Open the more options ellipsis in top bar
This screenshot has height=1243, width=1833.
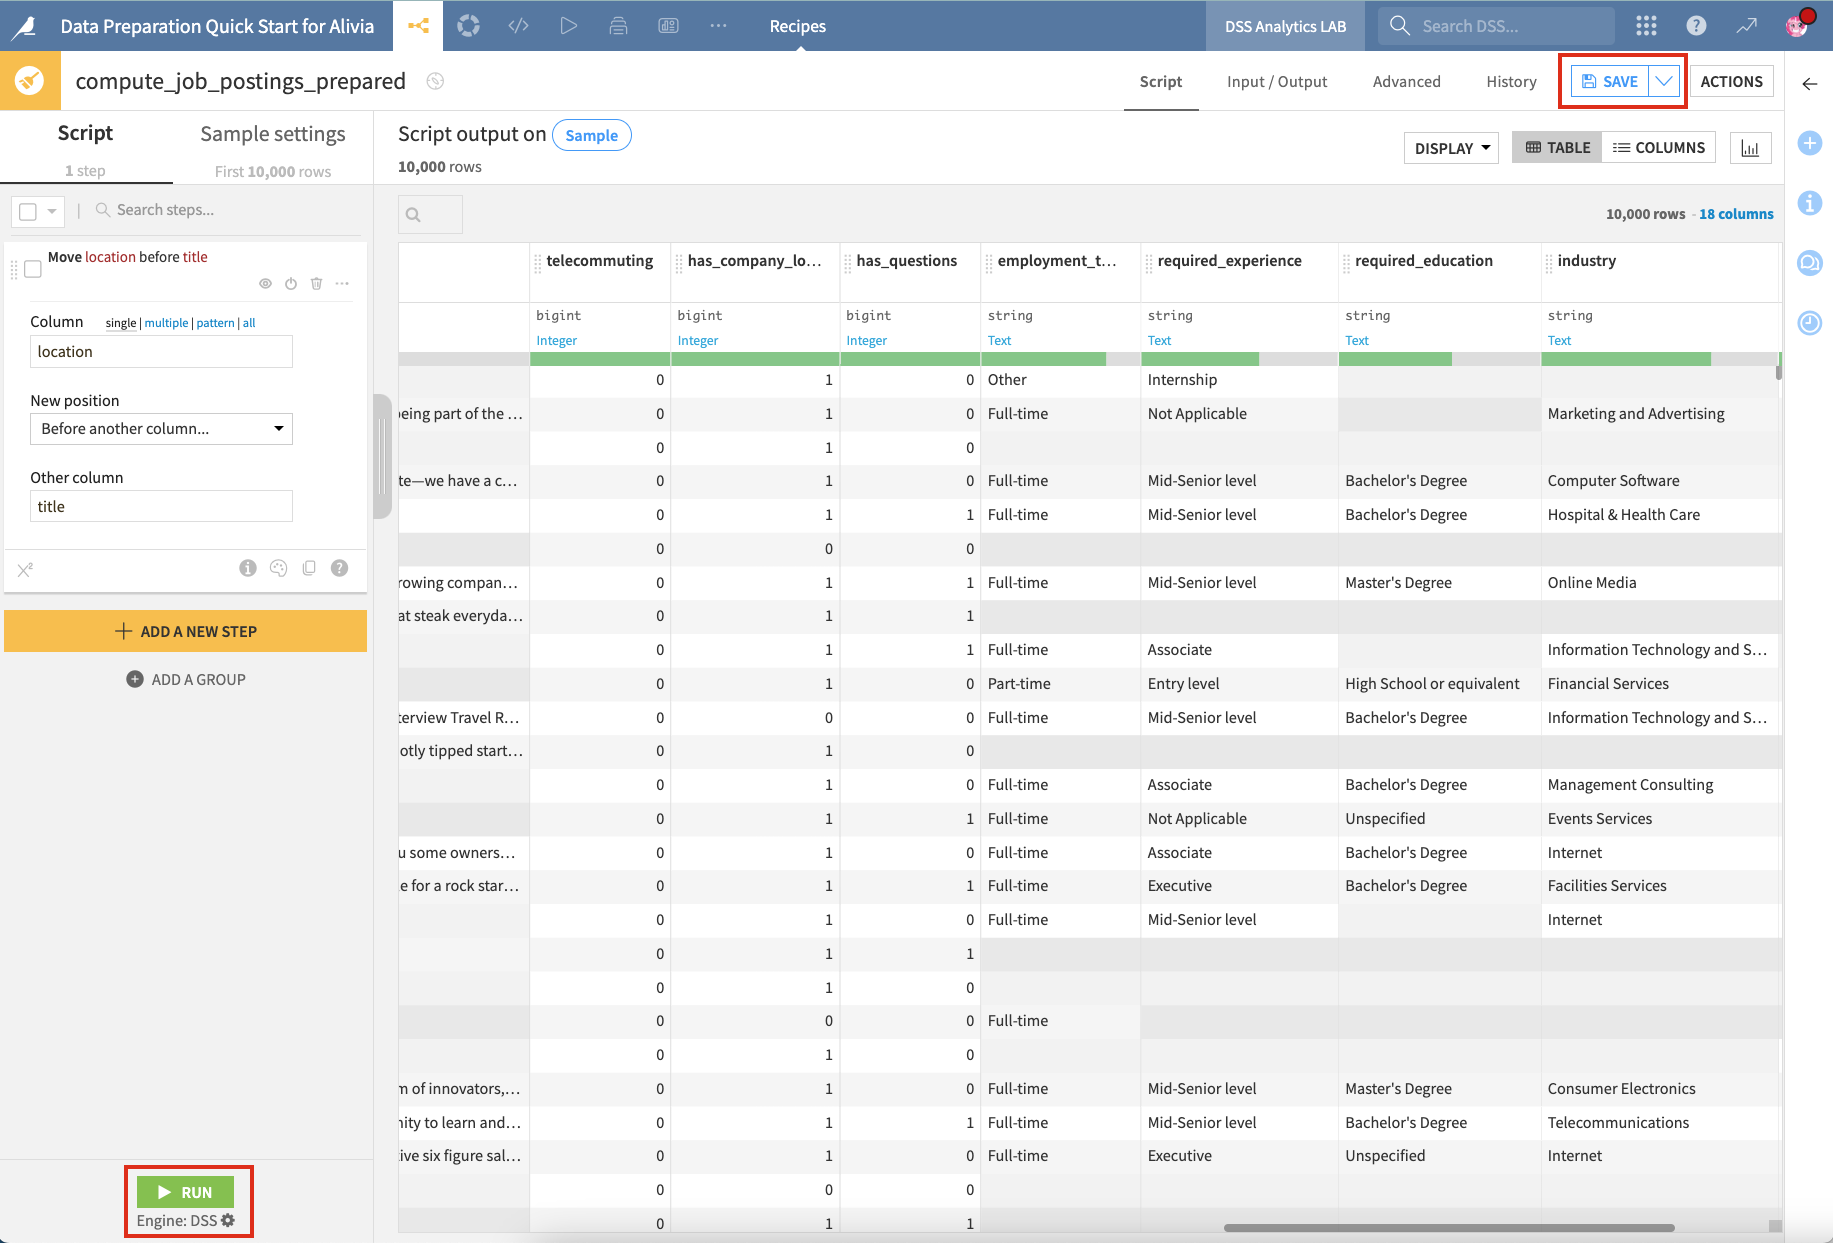coord(718,26)
